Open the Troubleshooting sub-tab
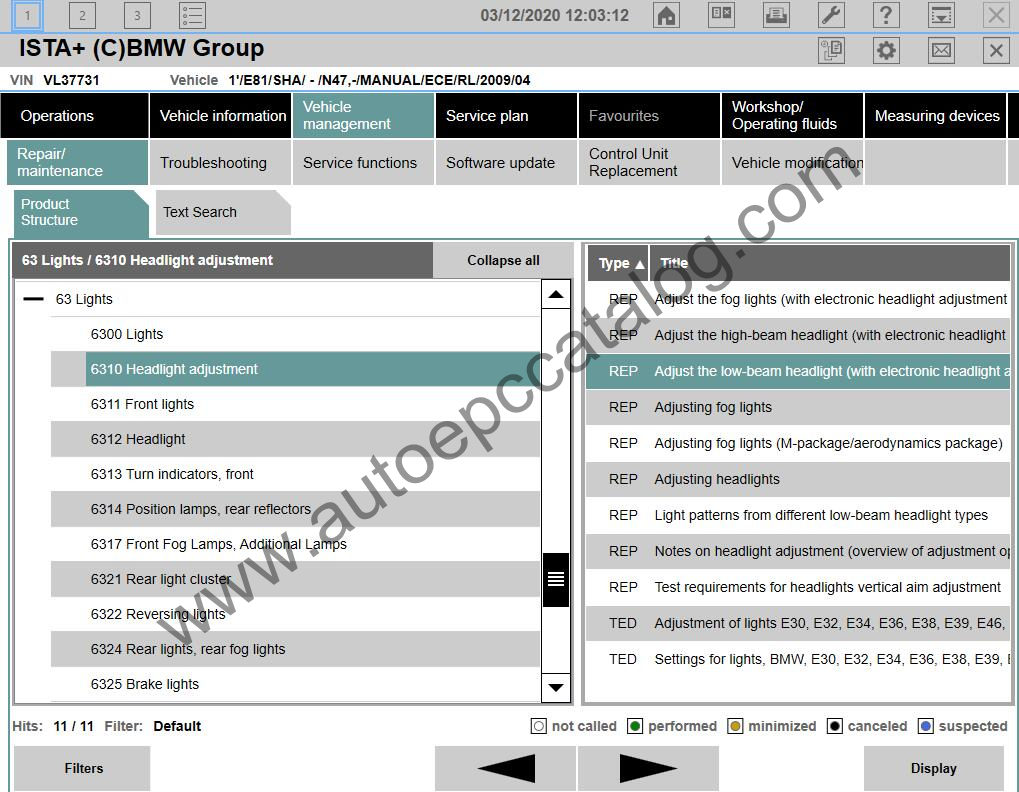 pos(220,162)
